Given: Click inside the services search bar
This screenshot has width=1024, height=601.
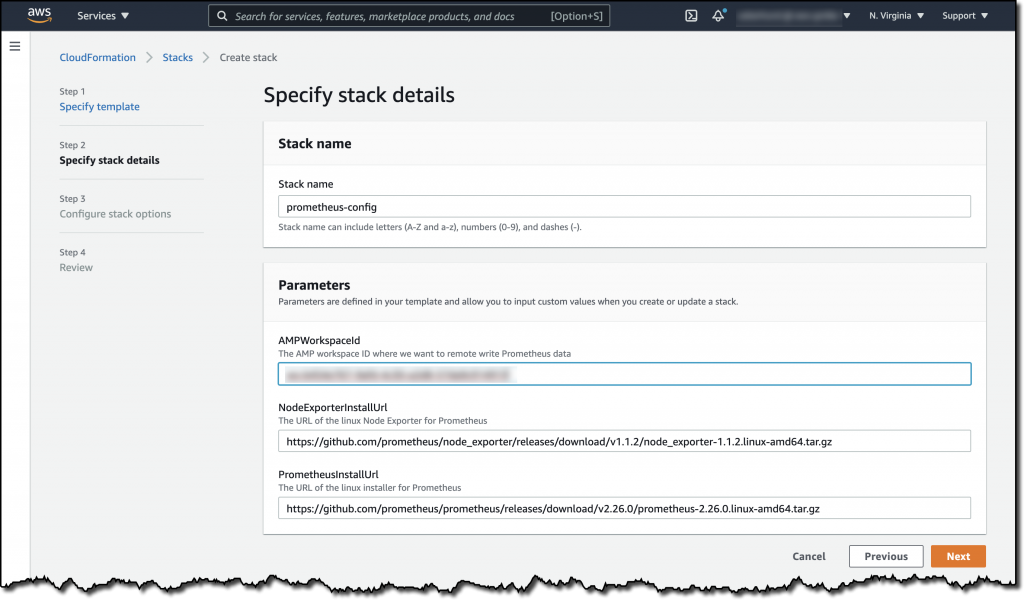Looking at the screenshot, I should 409,15.
